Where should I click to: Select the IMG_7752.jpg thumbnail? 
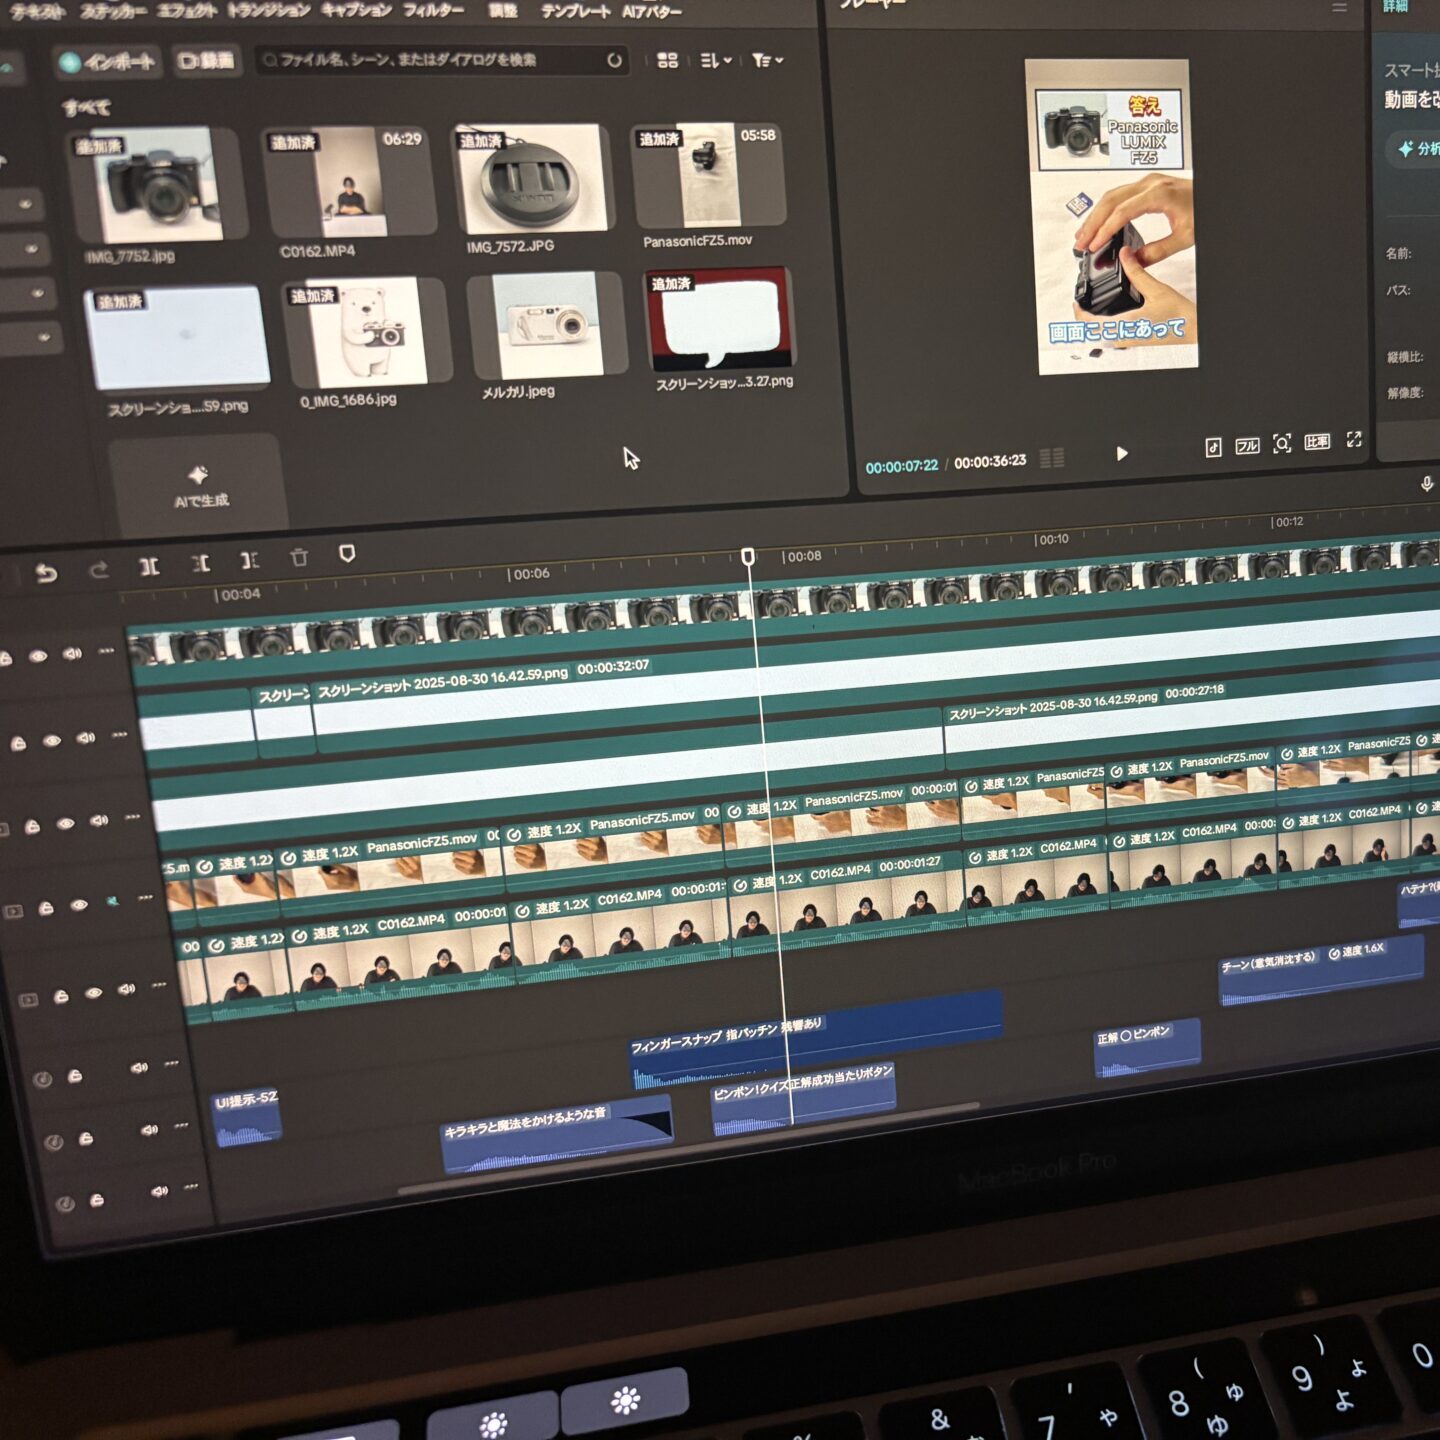157,185
